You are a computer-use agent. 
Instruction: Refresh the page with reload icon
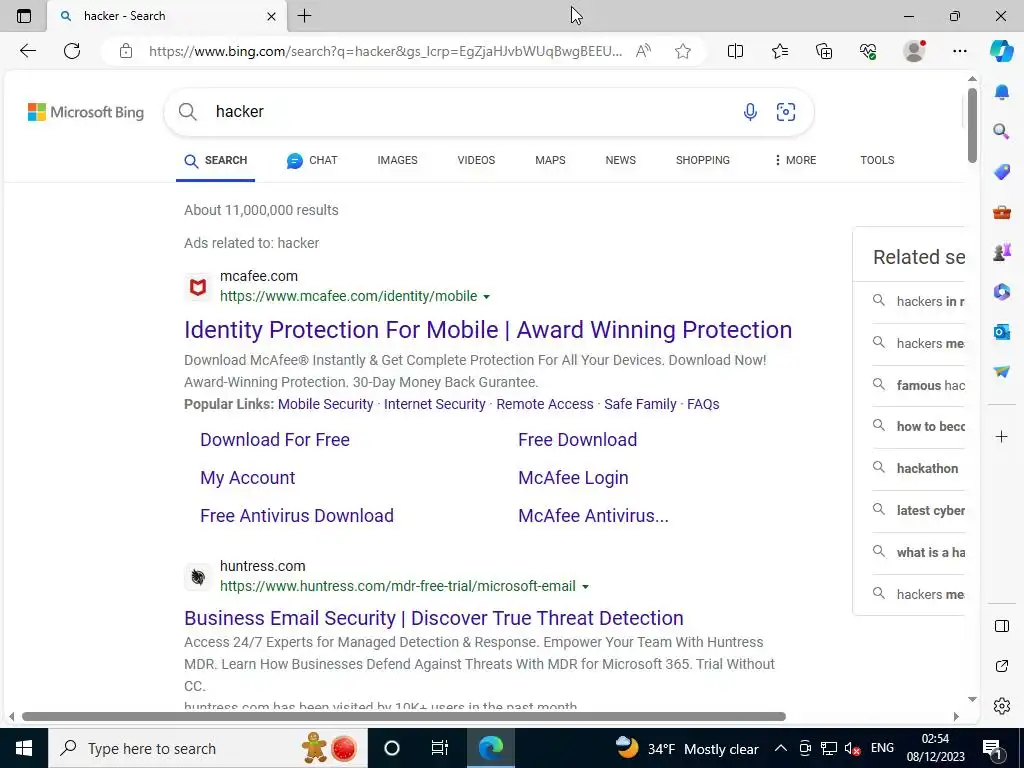coord(72,51)
